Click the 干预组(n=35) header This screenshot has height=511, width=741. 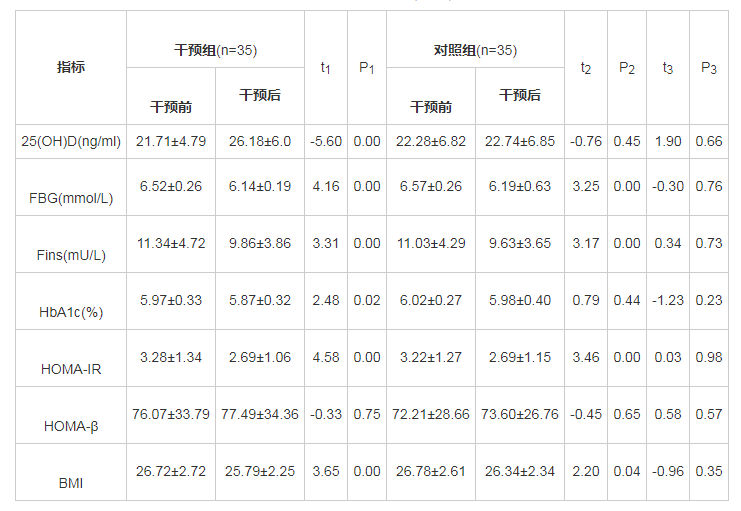[215, 50]
